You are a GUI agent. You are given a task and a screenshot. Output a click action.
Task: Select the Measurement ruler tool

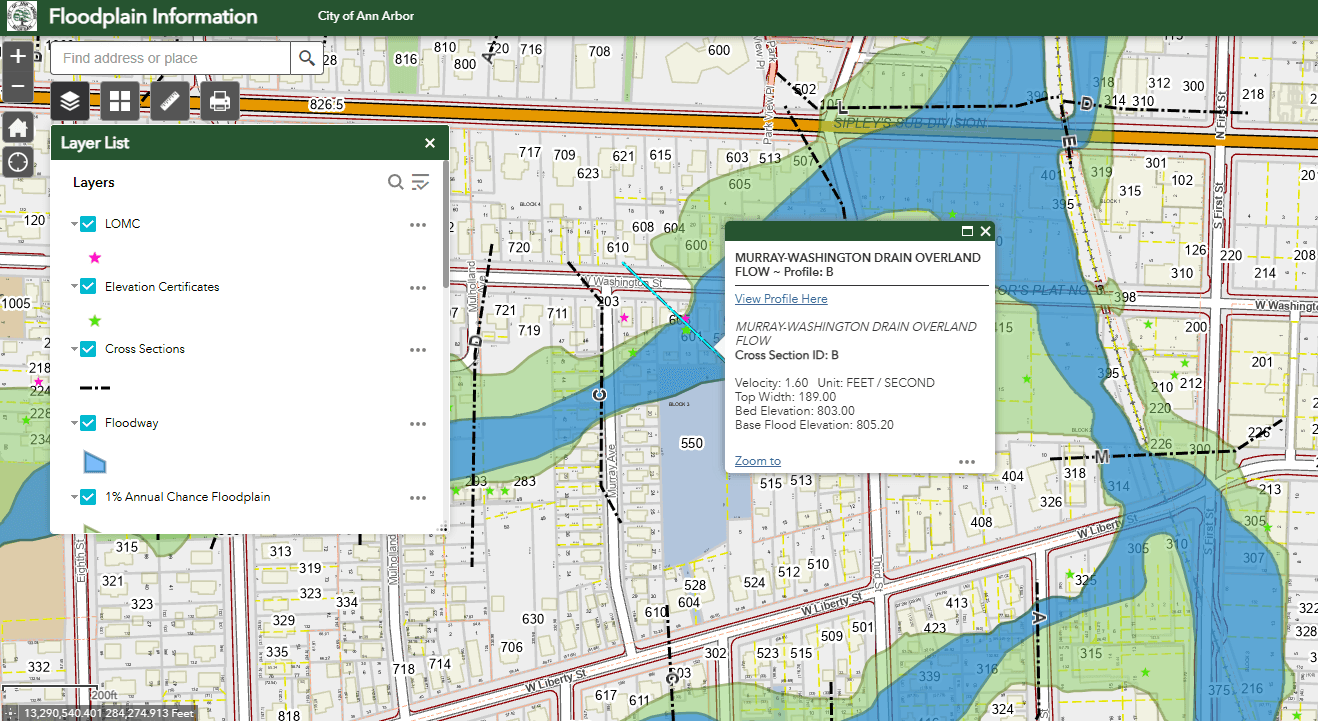pos(169,100)
